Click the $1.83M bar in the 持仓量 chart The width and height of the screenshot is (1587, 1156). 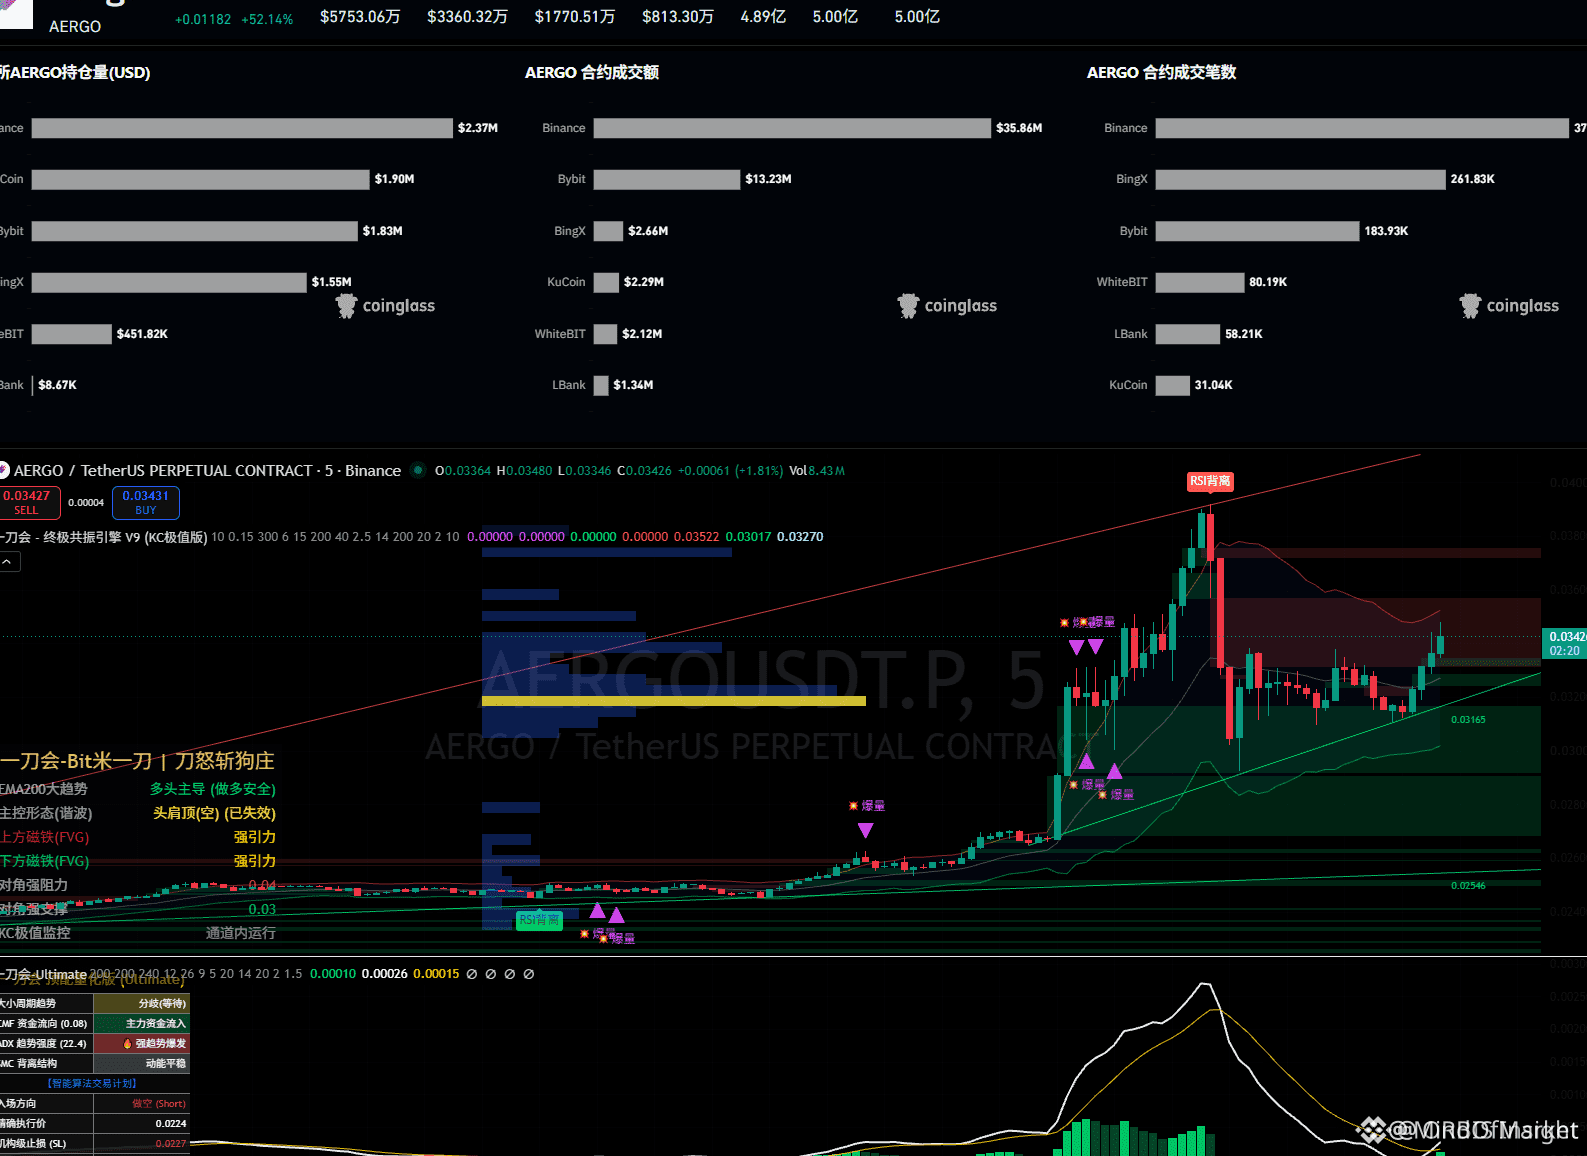pyautogui.click(x=195, y=231)
